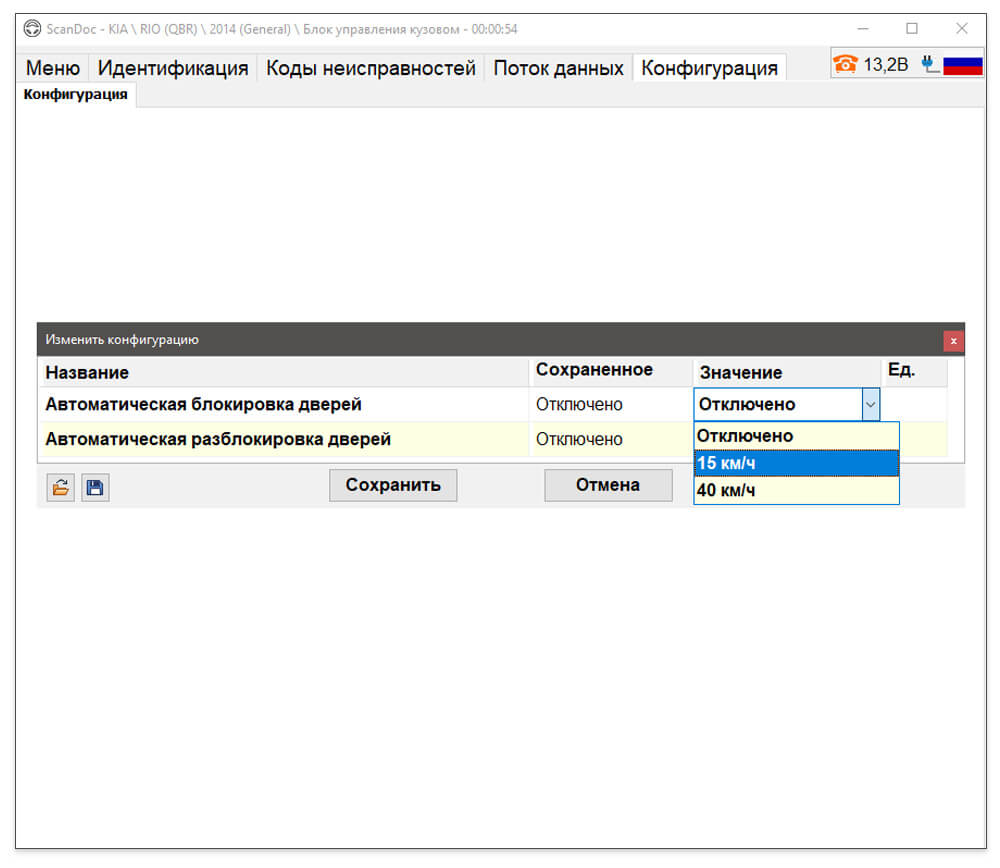Choose 40 км/ч from the dropdown list
The image size is (1000, 868).
coord(797,490)
